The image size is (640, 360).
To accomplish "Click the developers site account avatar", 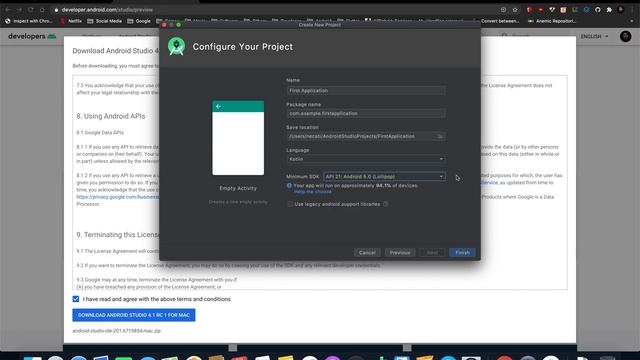I will click(625, 36).
